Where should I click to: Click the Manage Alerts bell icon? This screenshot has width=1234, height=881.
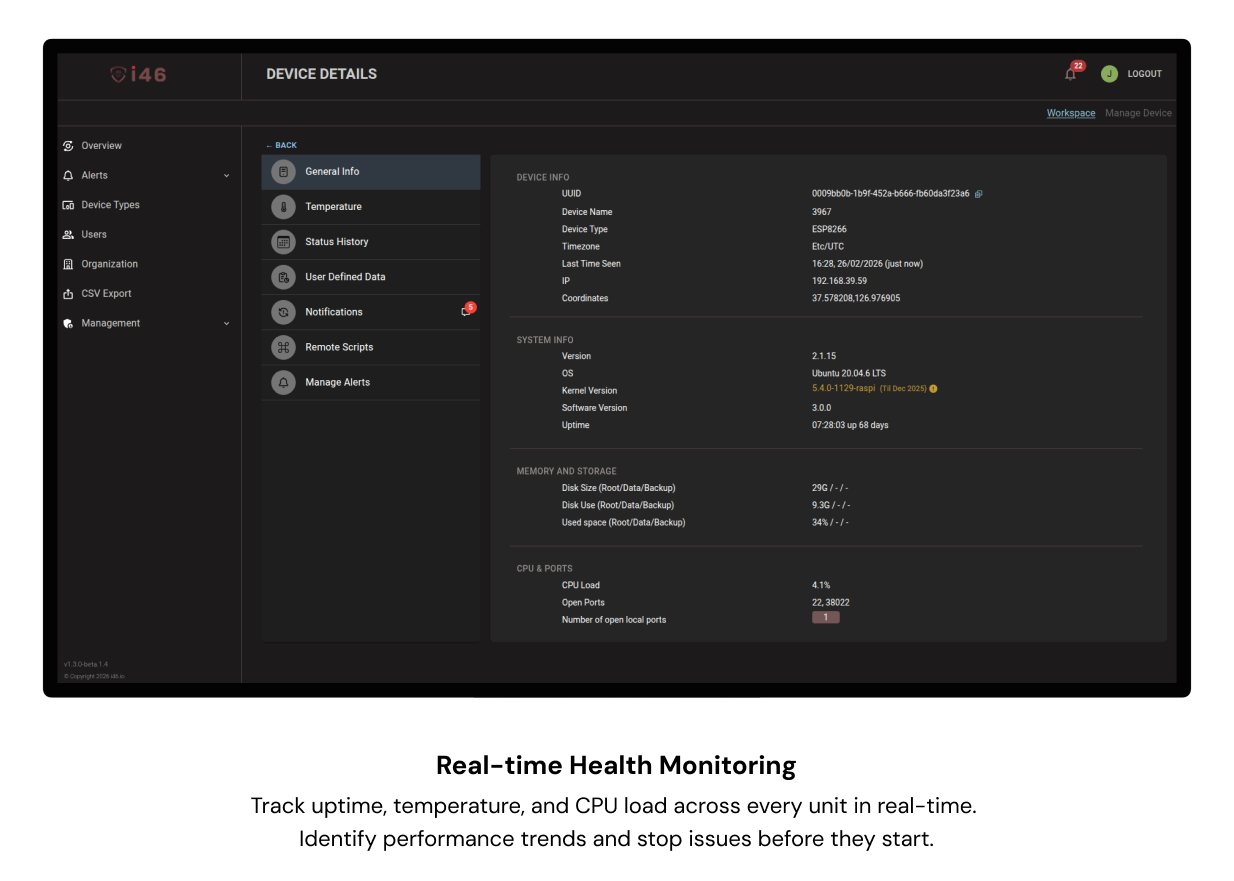pos(283,382)
